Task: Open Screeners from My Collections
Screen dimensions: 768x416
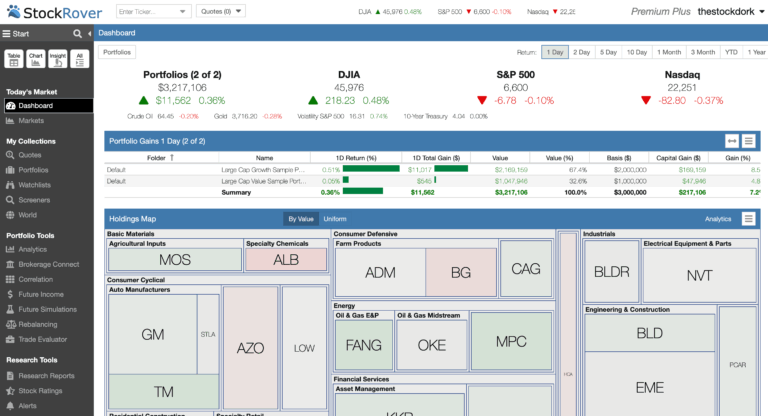Action: 34,199
